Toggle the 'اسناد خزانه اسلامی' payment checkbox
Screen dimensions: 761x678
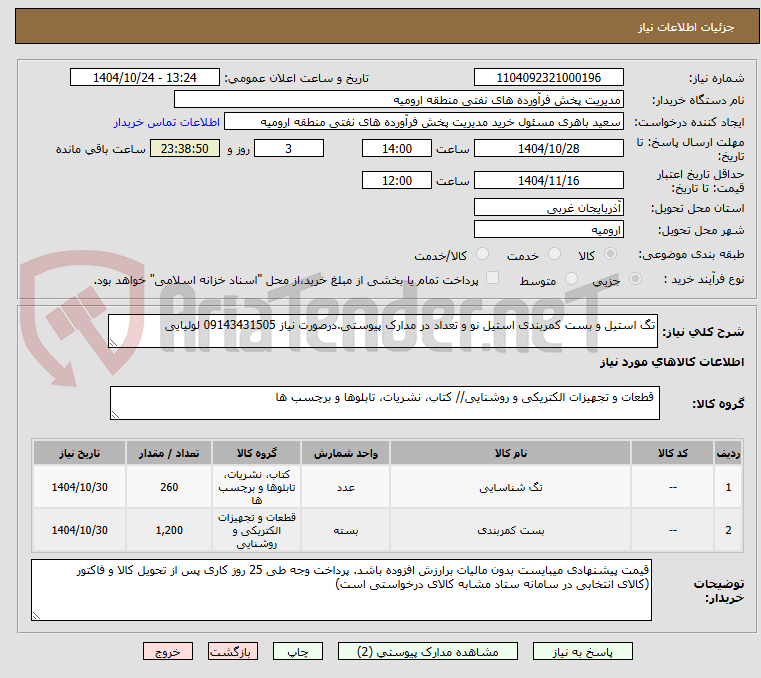click(491, 279)
